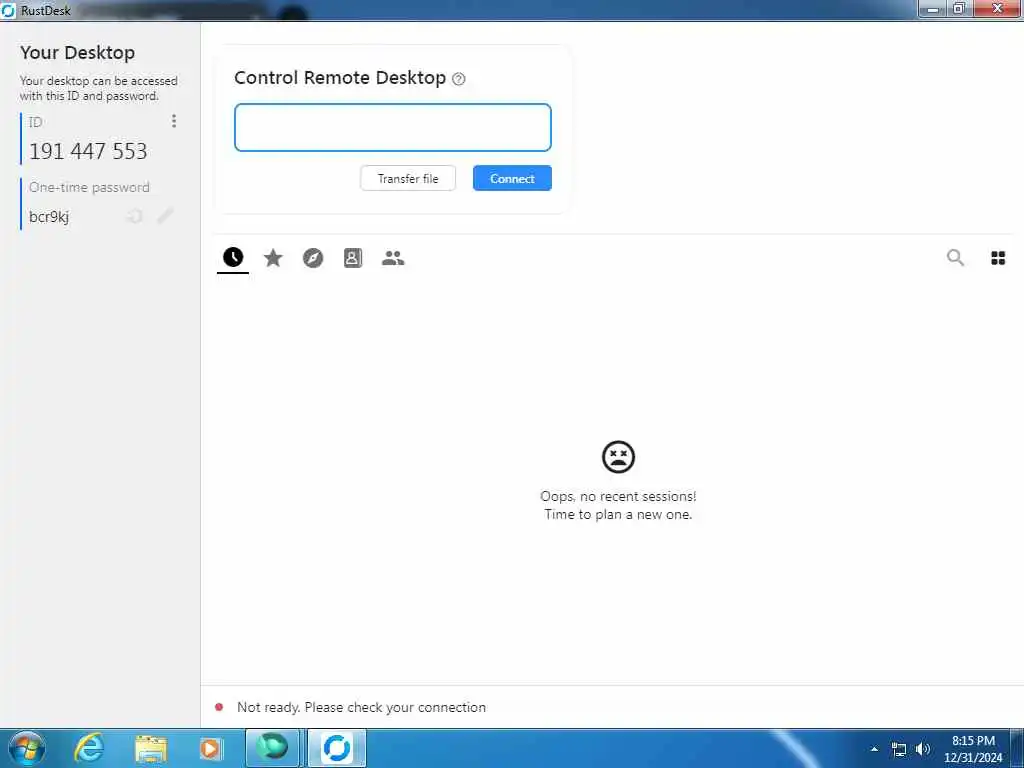Screen dimensions: 1024x768
Task: Click the Transfer file button
Action: [408, 178]
